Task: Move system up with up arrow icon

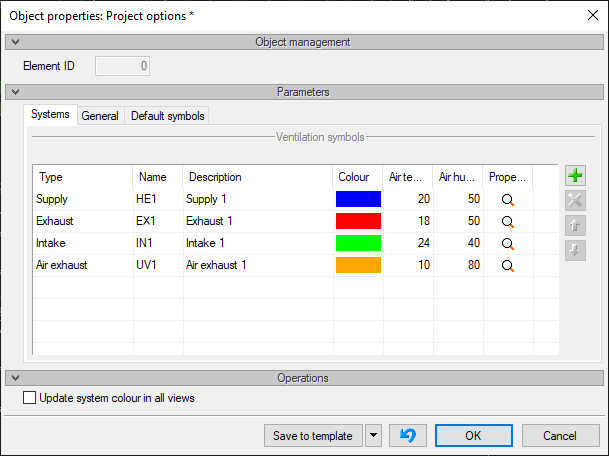Action: click(575, 225)
